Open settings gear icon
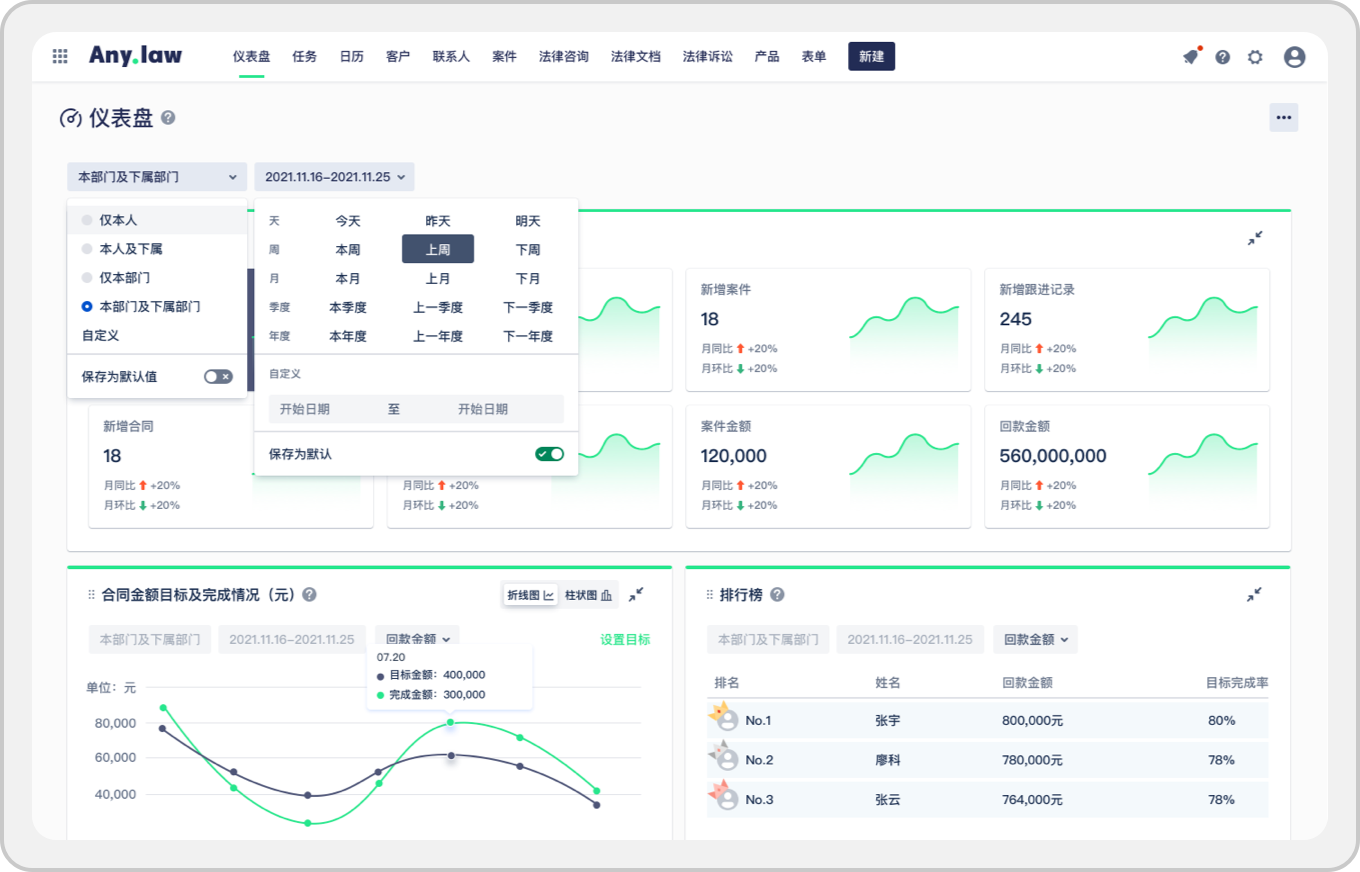Screen dimensions: 1360x872 pos(1255,57)
